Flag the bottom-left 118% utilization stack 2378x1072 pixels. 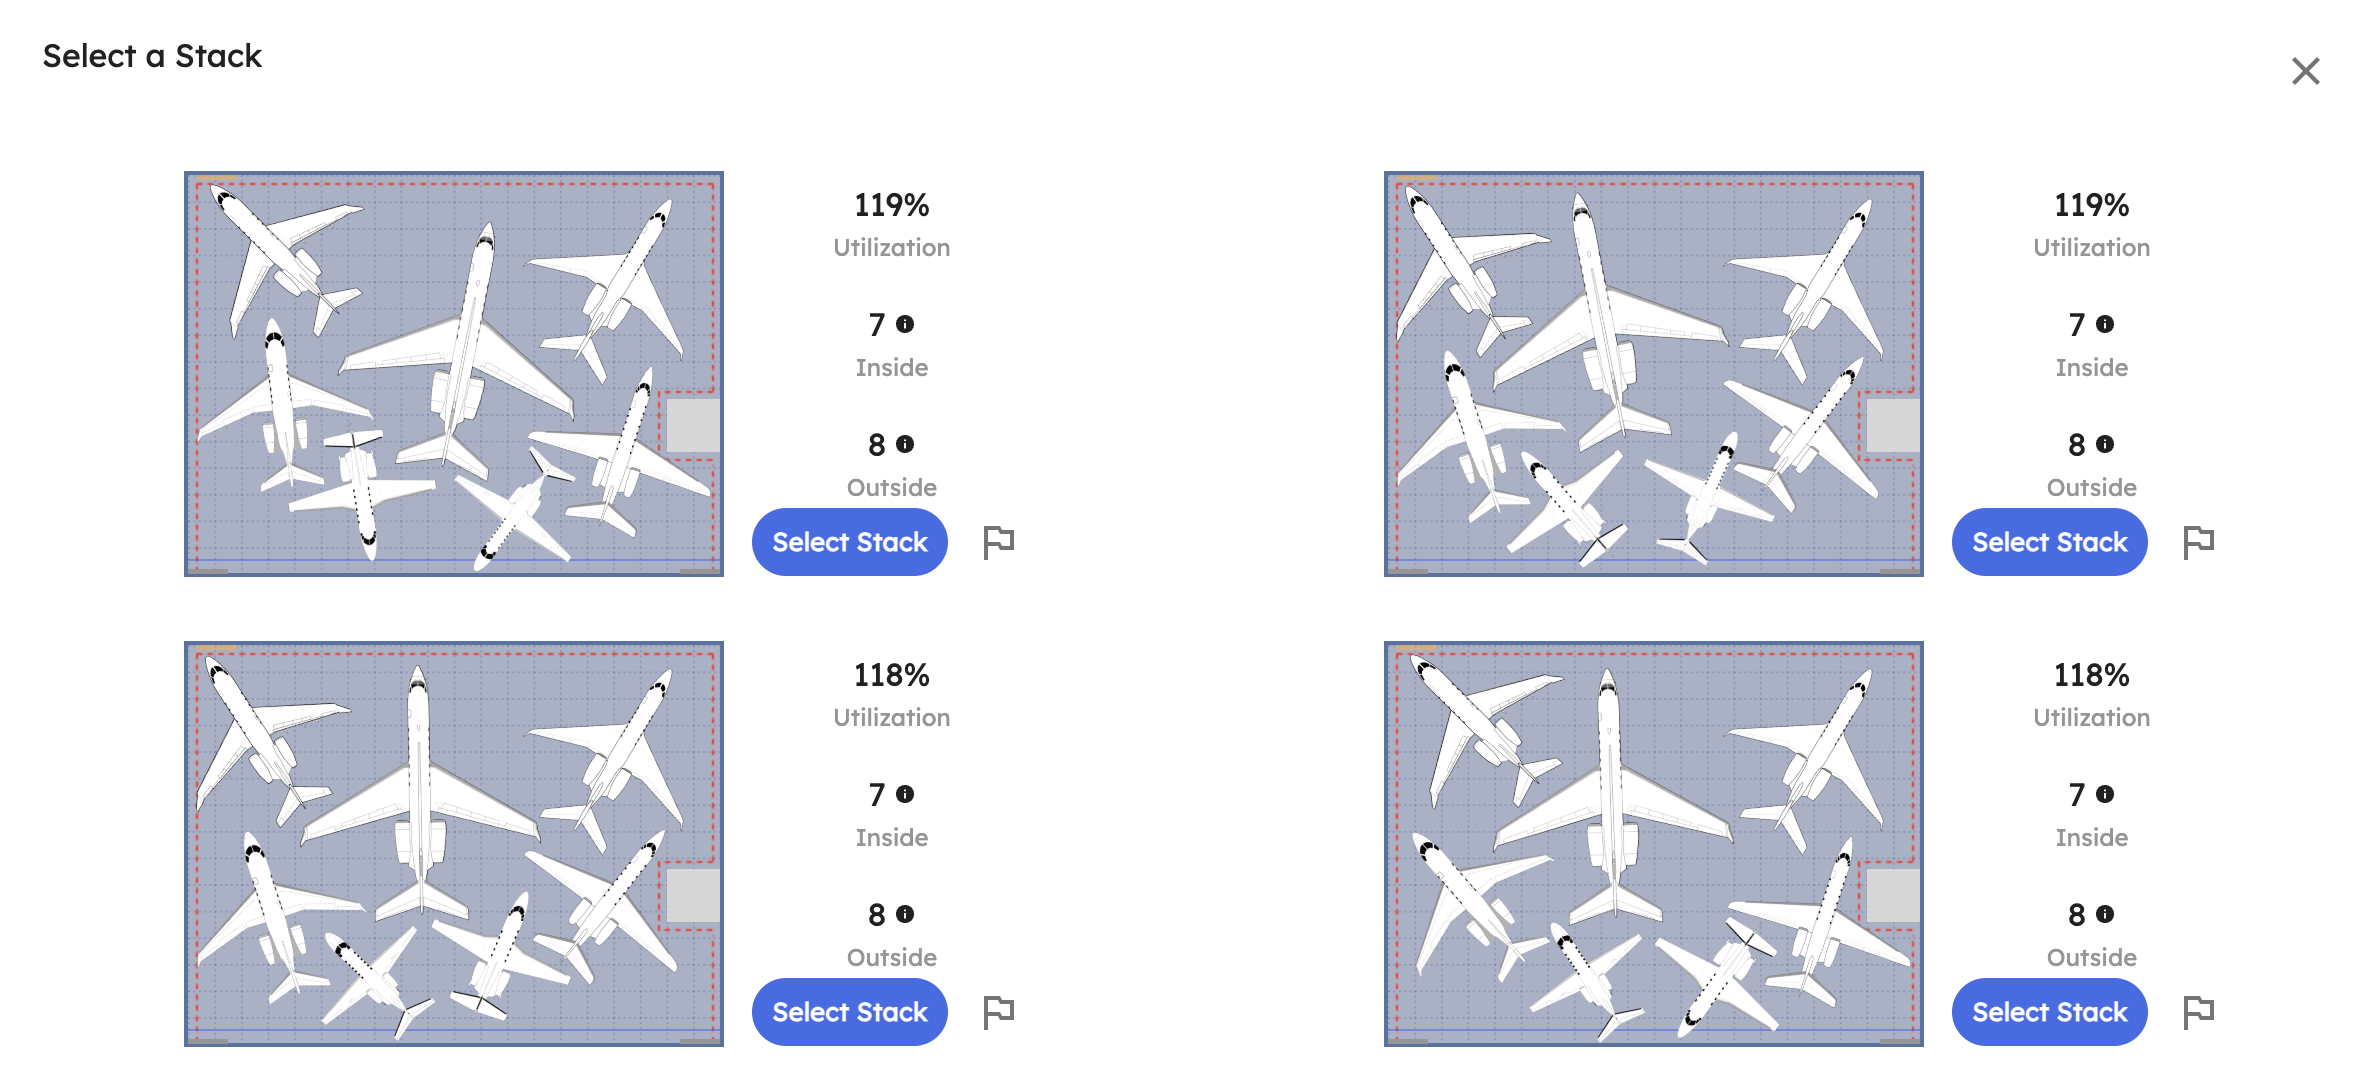point(1001,1011)
